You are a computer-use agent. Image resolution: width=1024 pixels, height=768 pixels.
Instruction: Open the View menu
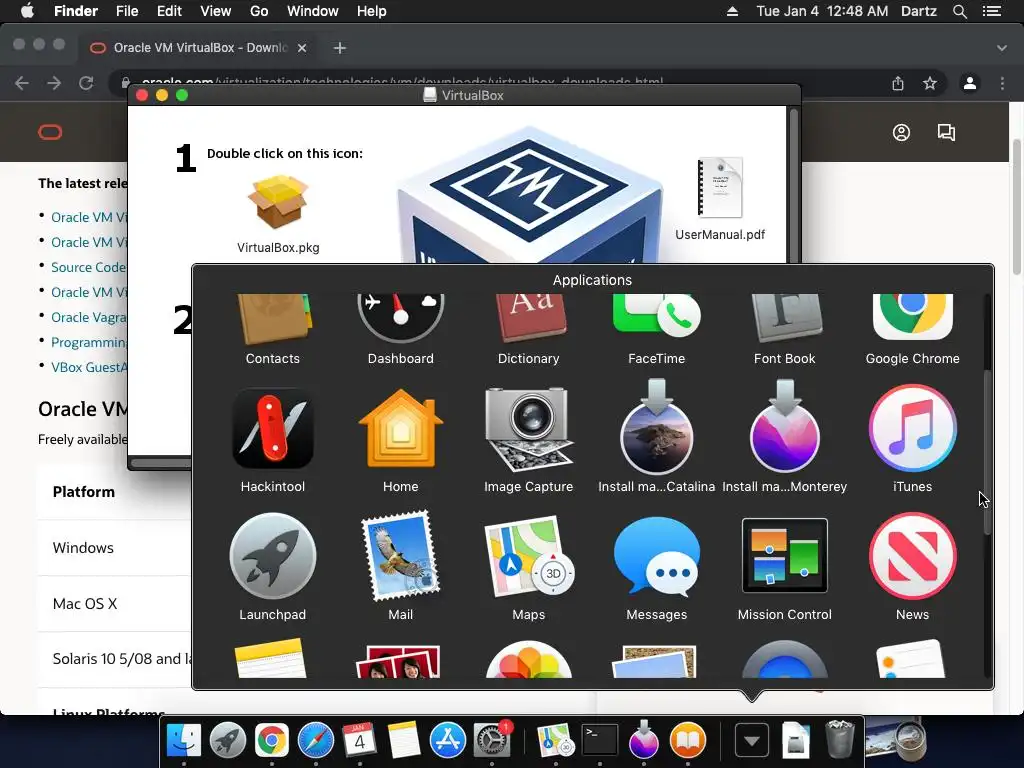click(x=216, y=11)
